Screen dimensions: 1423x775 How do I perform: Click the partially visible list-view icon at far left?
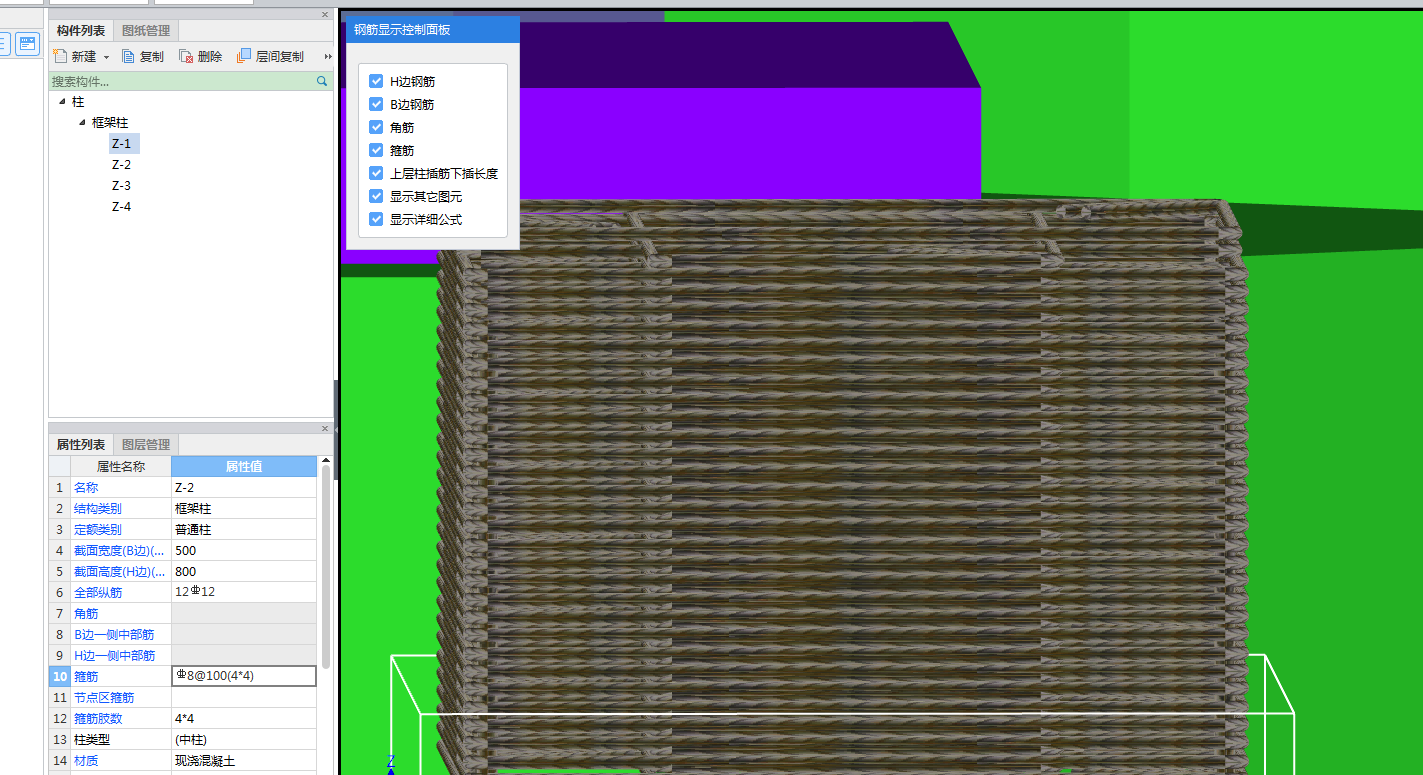click(x=4, y=44)
